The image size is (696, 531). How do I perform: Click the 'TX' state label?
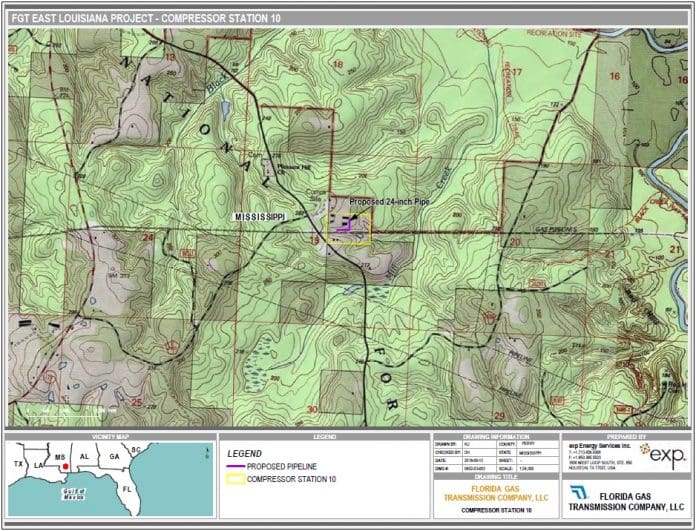point(18,464)
